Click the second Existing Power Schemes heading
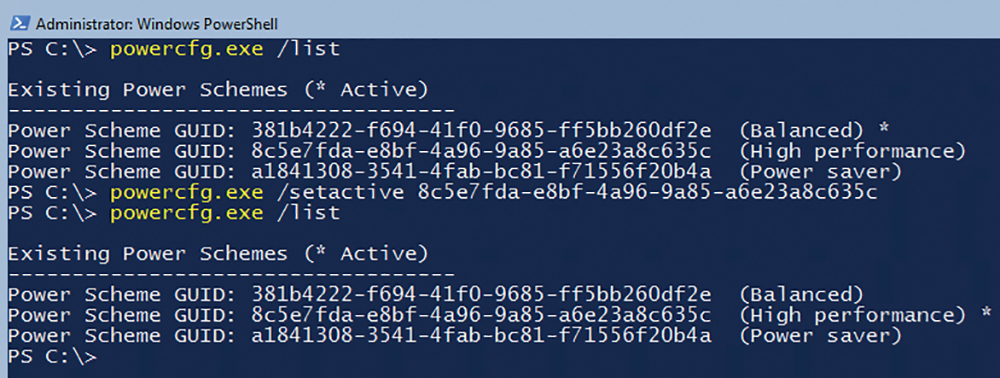Viewport: 1000px width, 378px height. pyautogui.click(x=218, y=254)
